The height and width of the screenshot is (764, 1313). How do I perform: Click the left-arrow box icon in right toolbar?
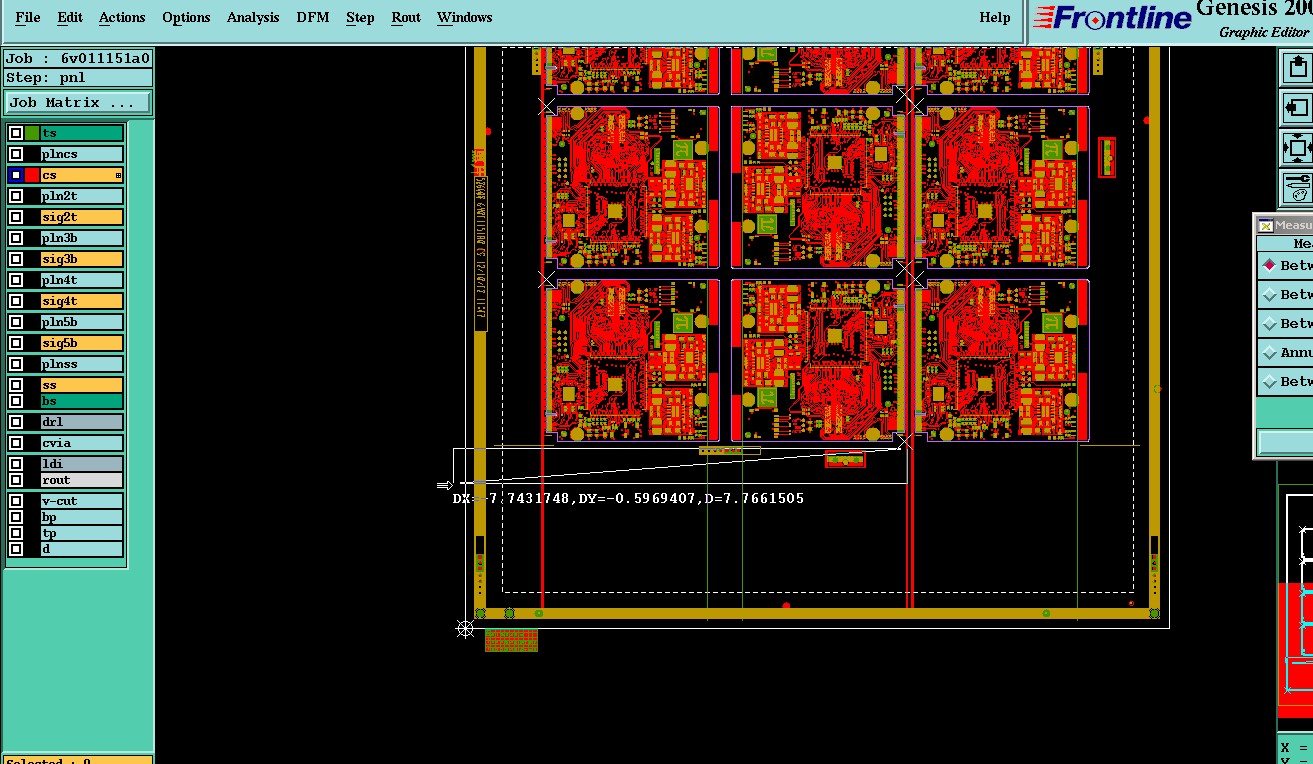tap(1297, 108)
